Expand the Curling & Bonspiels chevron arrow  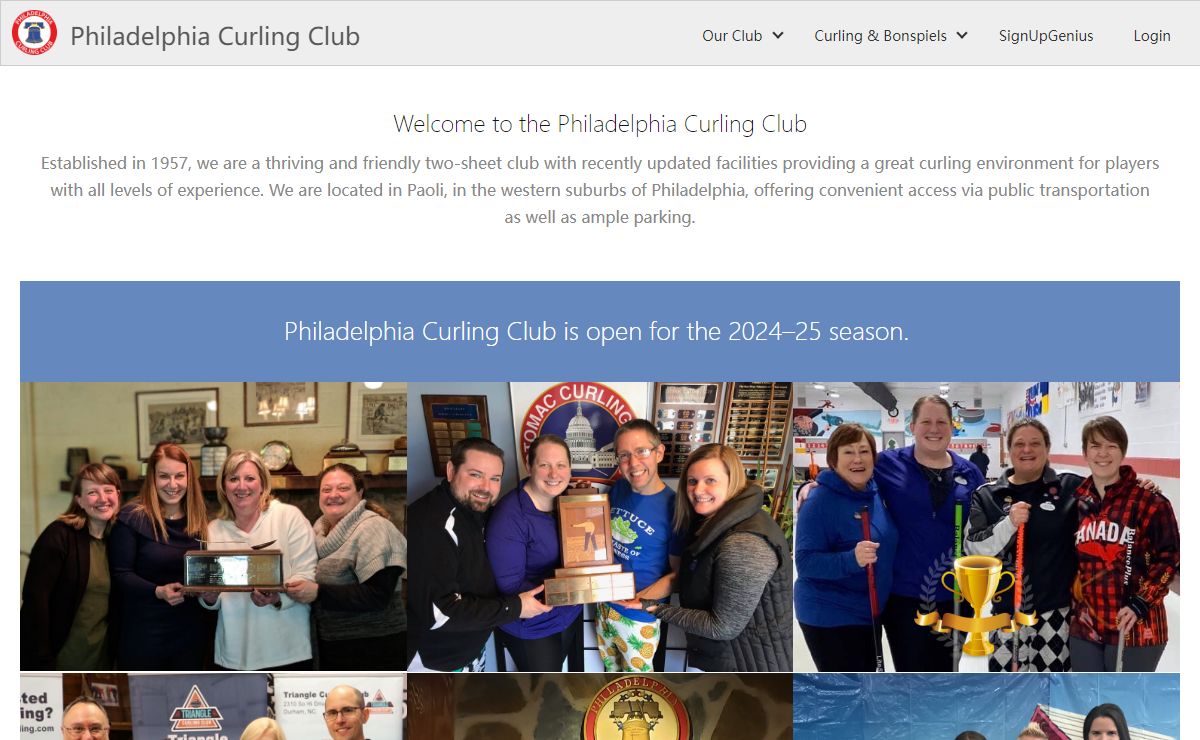(x=962, y=35)
